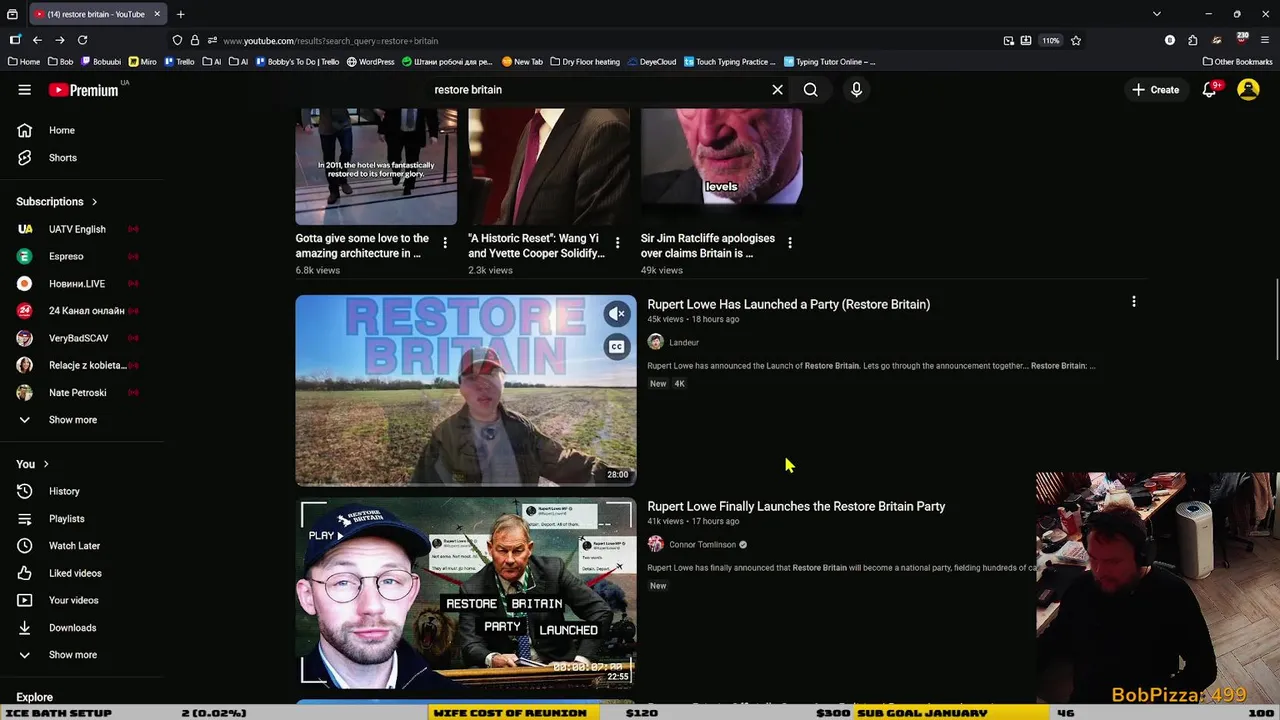This screenshot has height=720, width=1280.
Task: Open 'Rupert Lowe Finally Launches' video title
Action: tap(796, 506)
